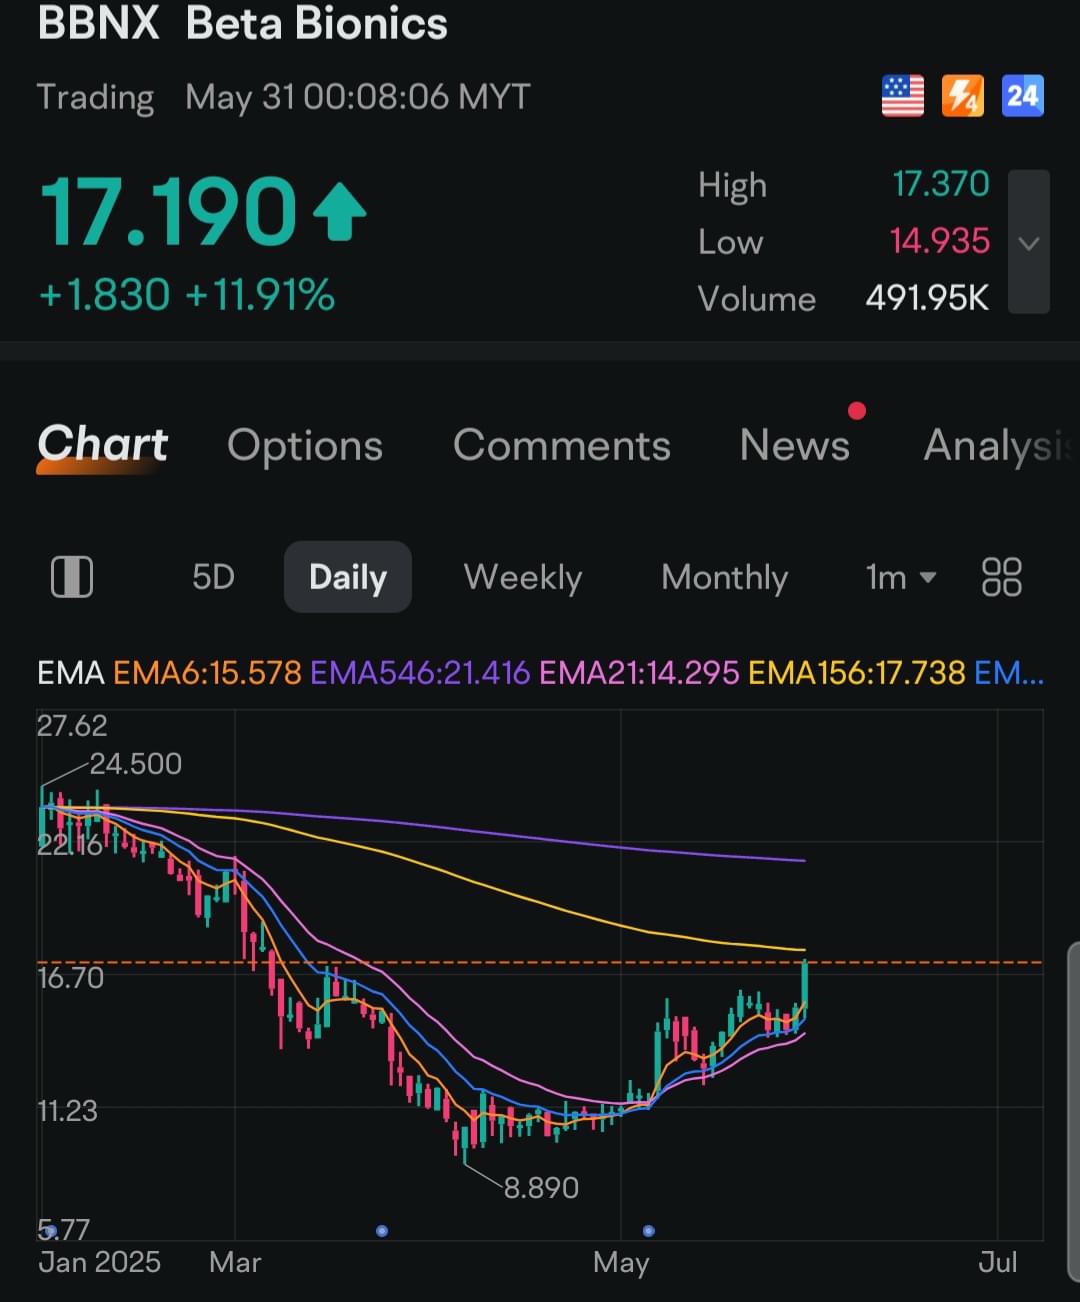1080x1302 pixels.
Task: Tap the orange lightning bolt icon
Action: pyautogui.click(x=962, y=96)
